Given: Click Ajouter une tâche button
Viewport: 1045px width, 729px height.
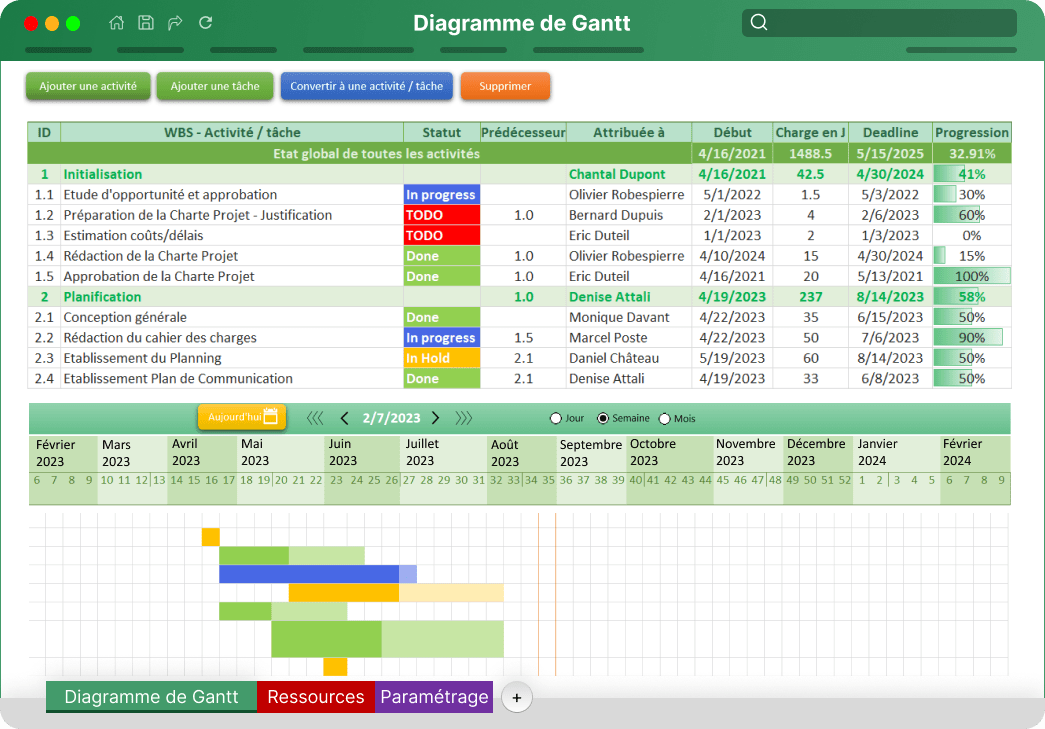Looking at the screenshot, I should coord(215,86).
